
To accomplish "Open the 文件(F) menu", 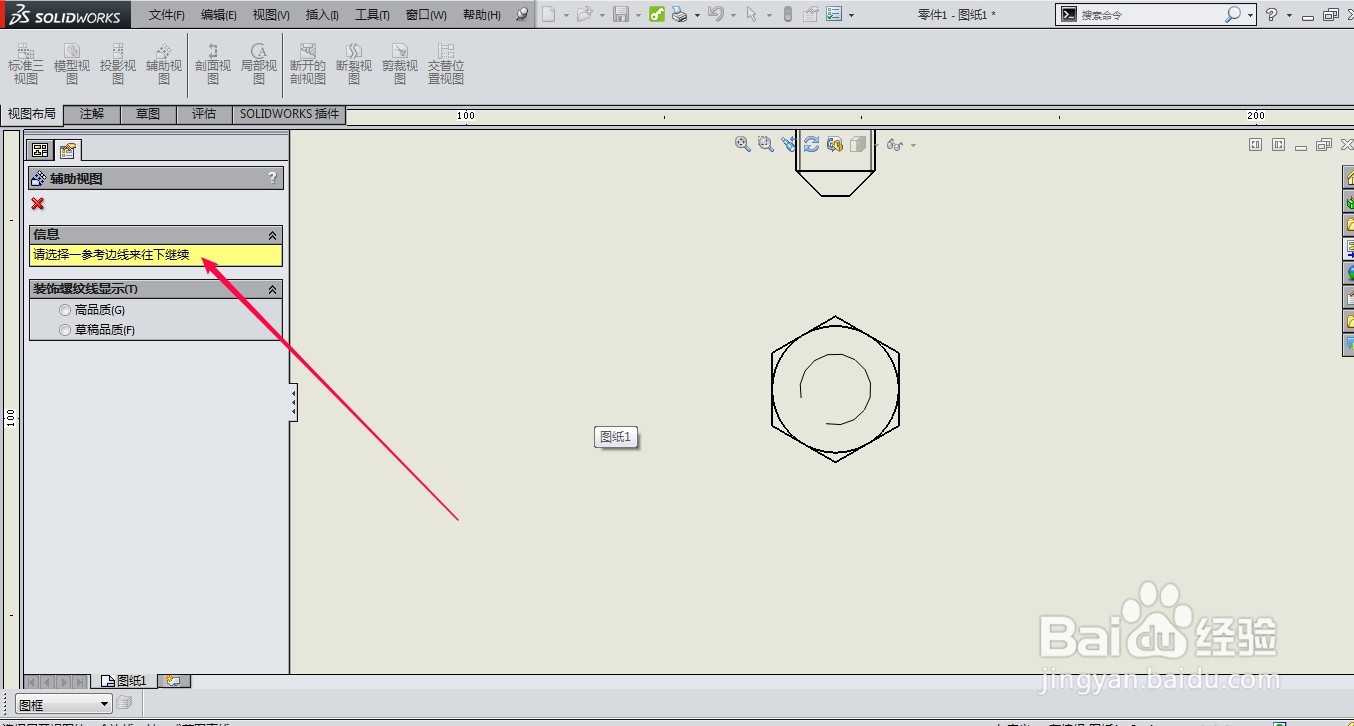I will [x=167, y=15].
